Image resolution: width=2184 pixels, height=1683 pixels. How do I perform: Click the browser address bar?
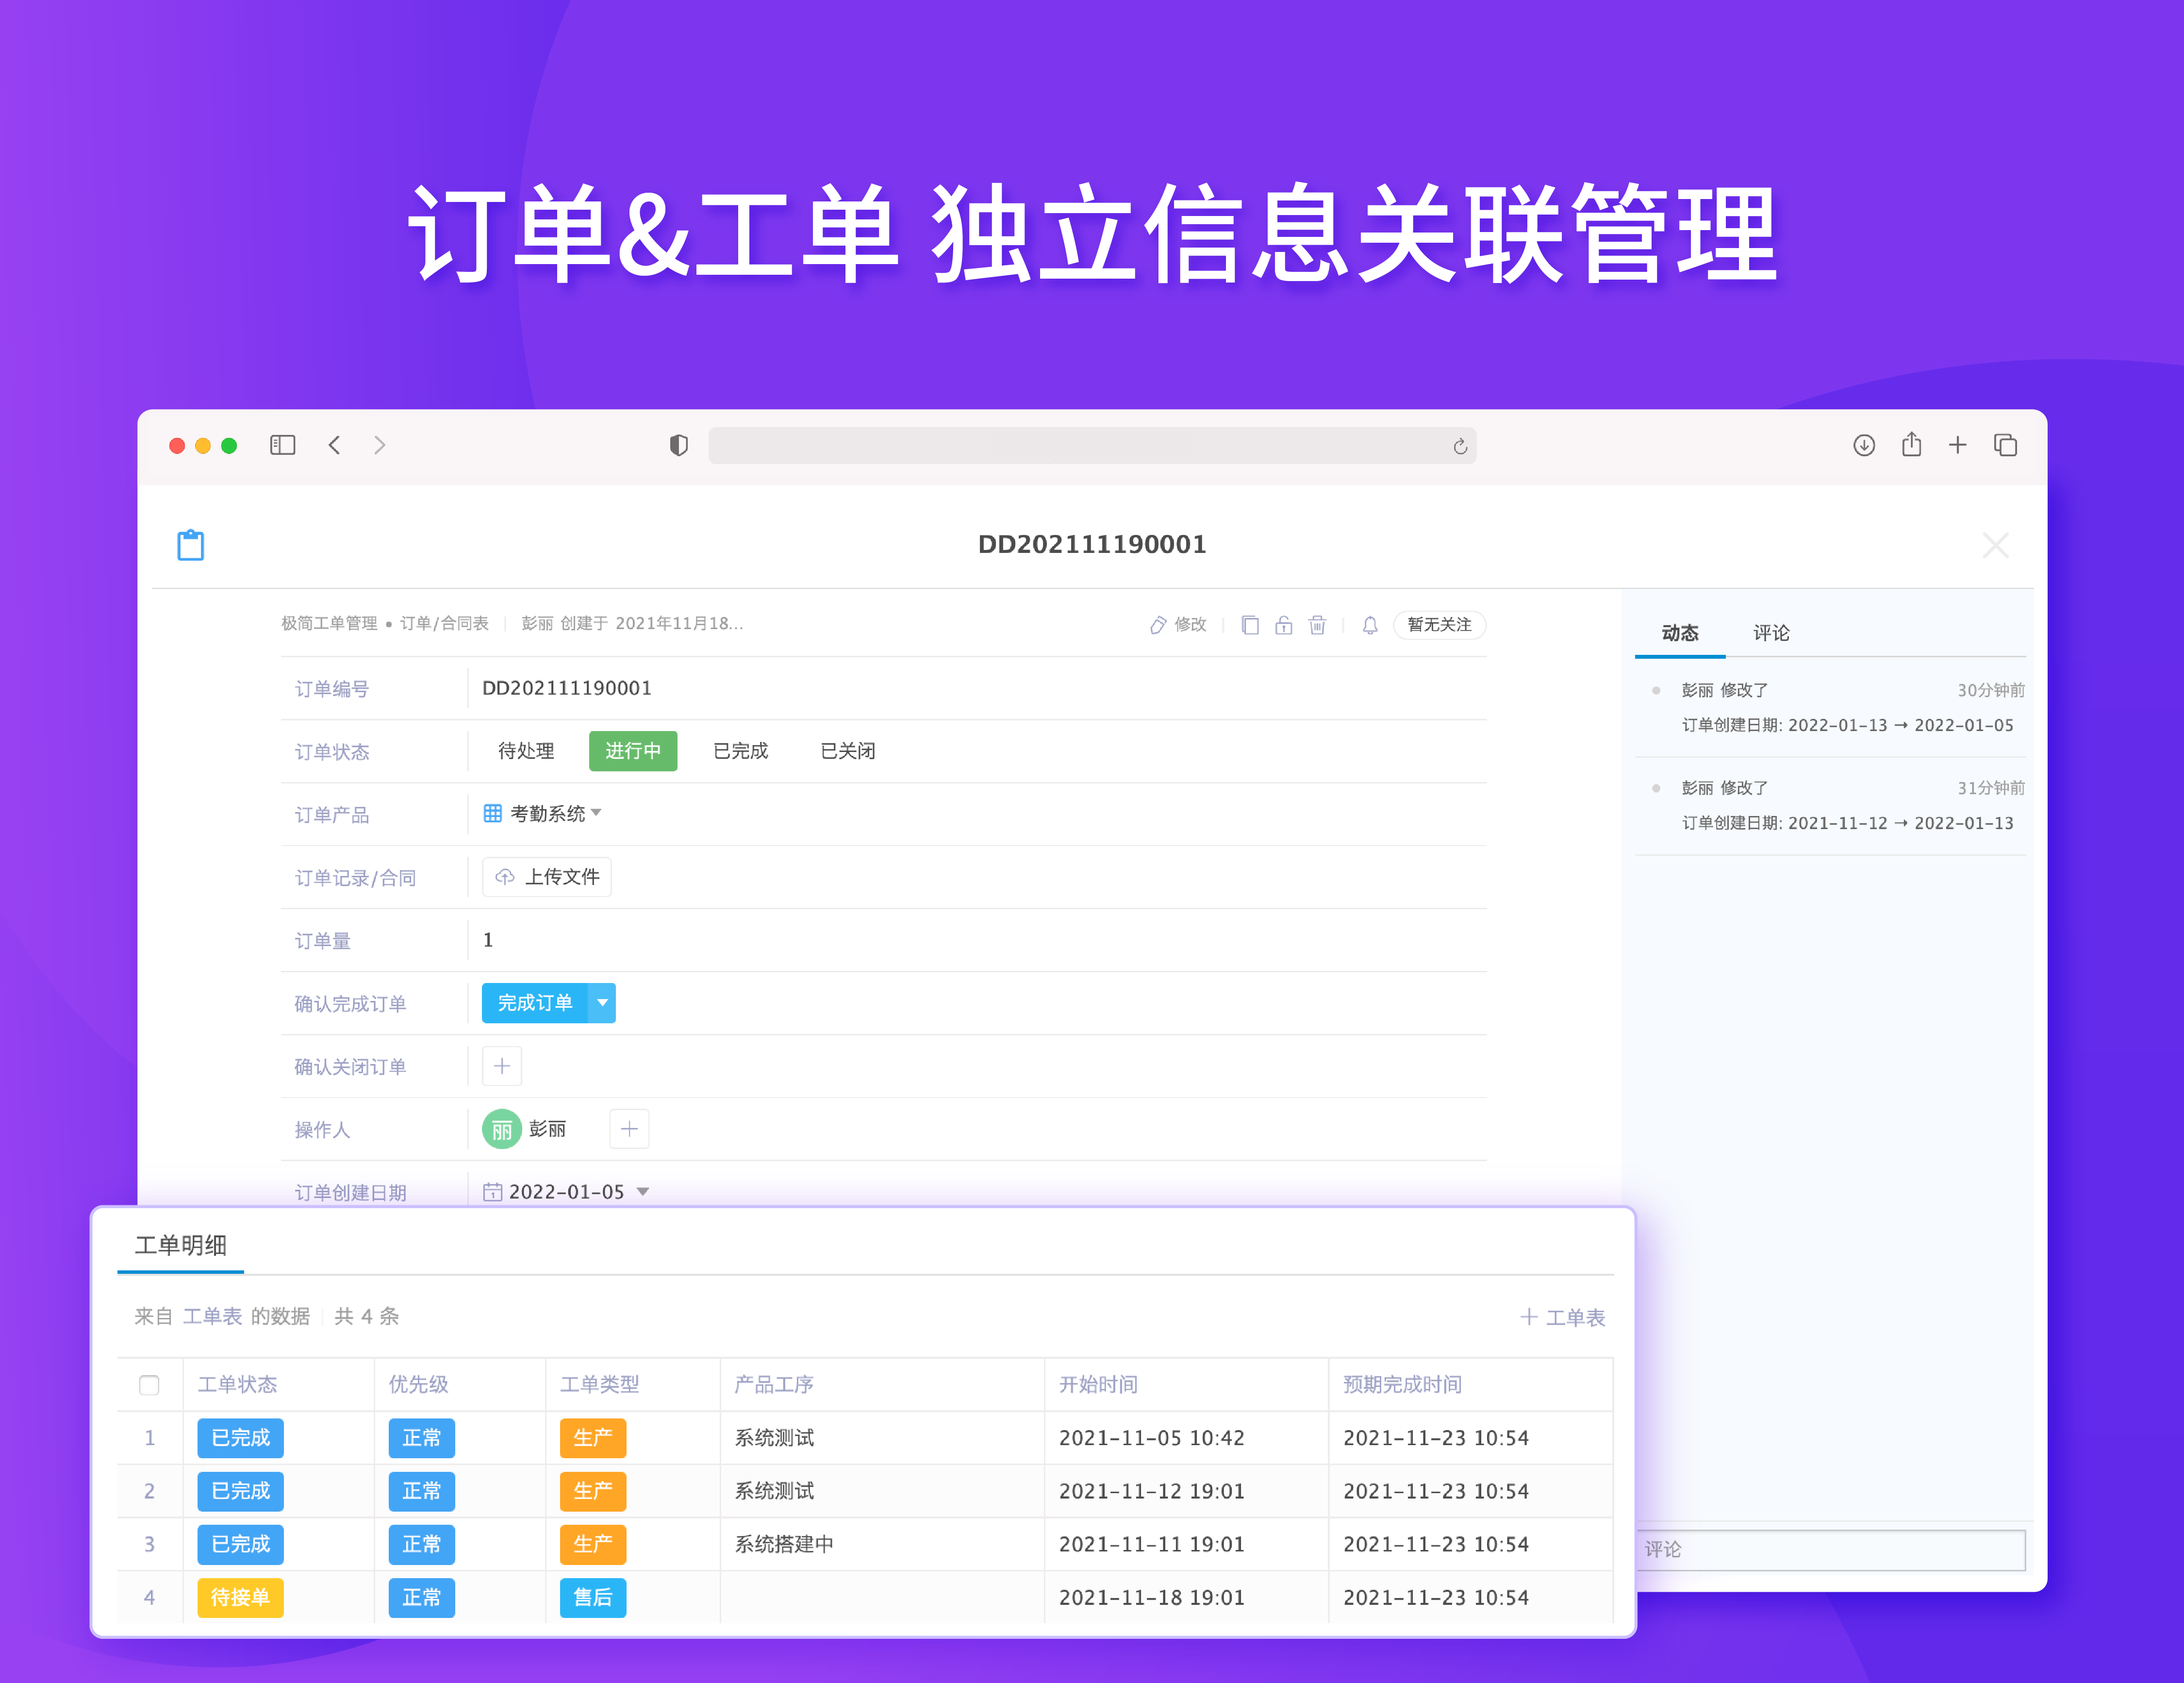[1092, 446]
